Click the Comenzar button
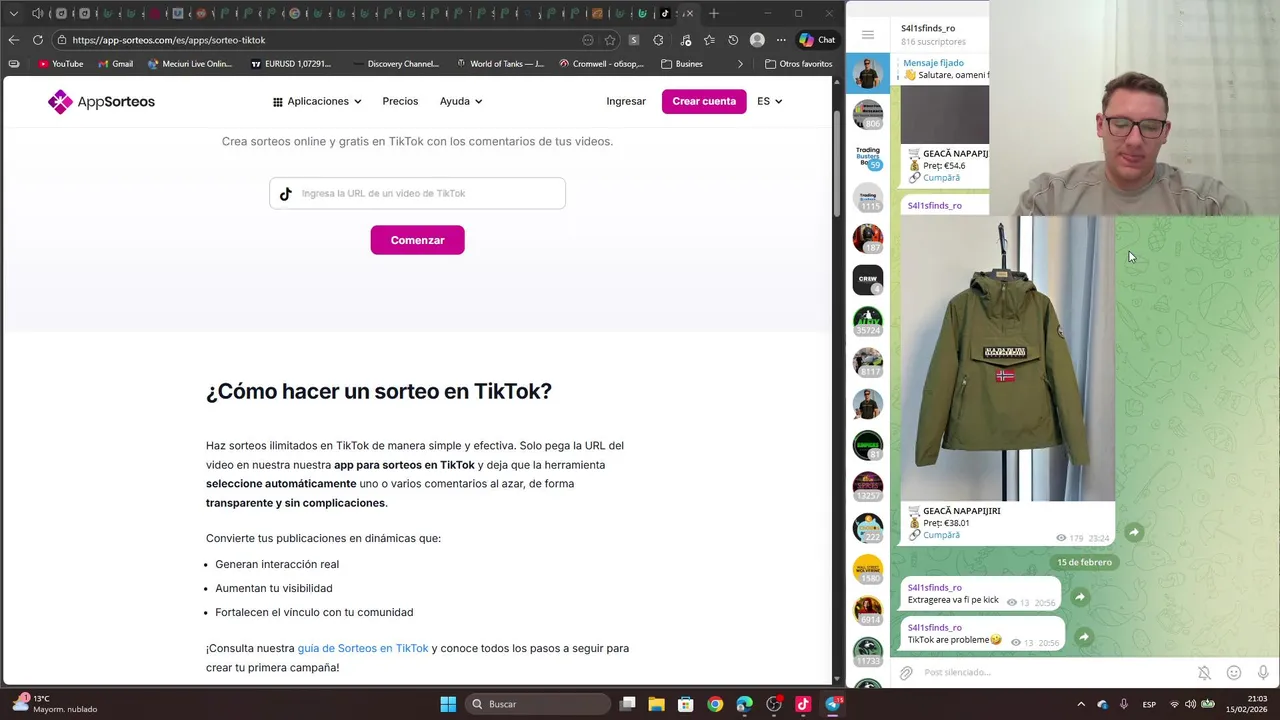This screenshot has height=720, width=1280. 417,240
